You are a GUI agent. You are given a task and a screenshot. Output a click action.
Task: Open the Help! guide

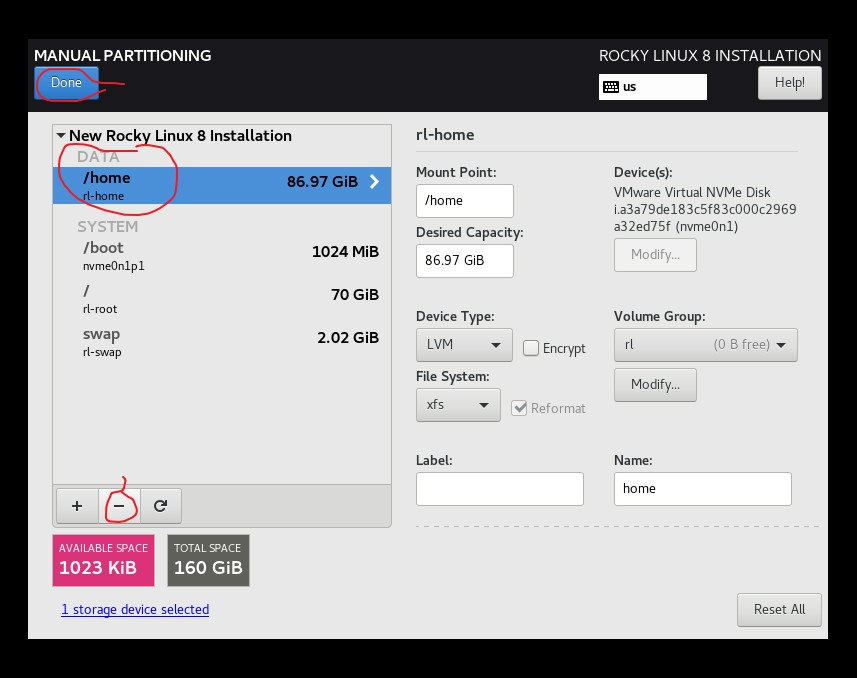789,83
